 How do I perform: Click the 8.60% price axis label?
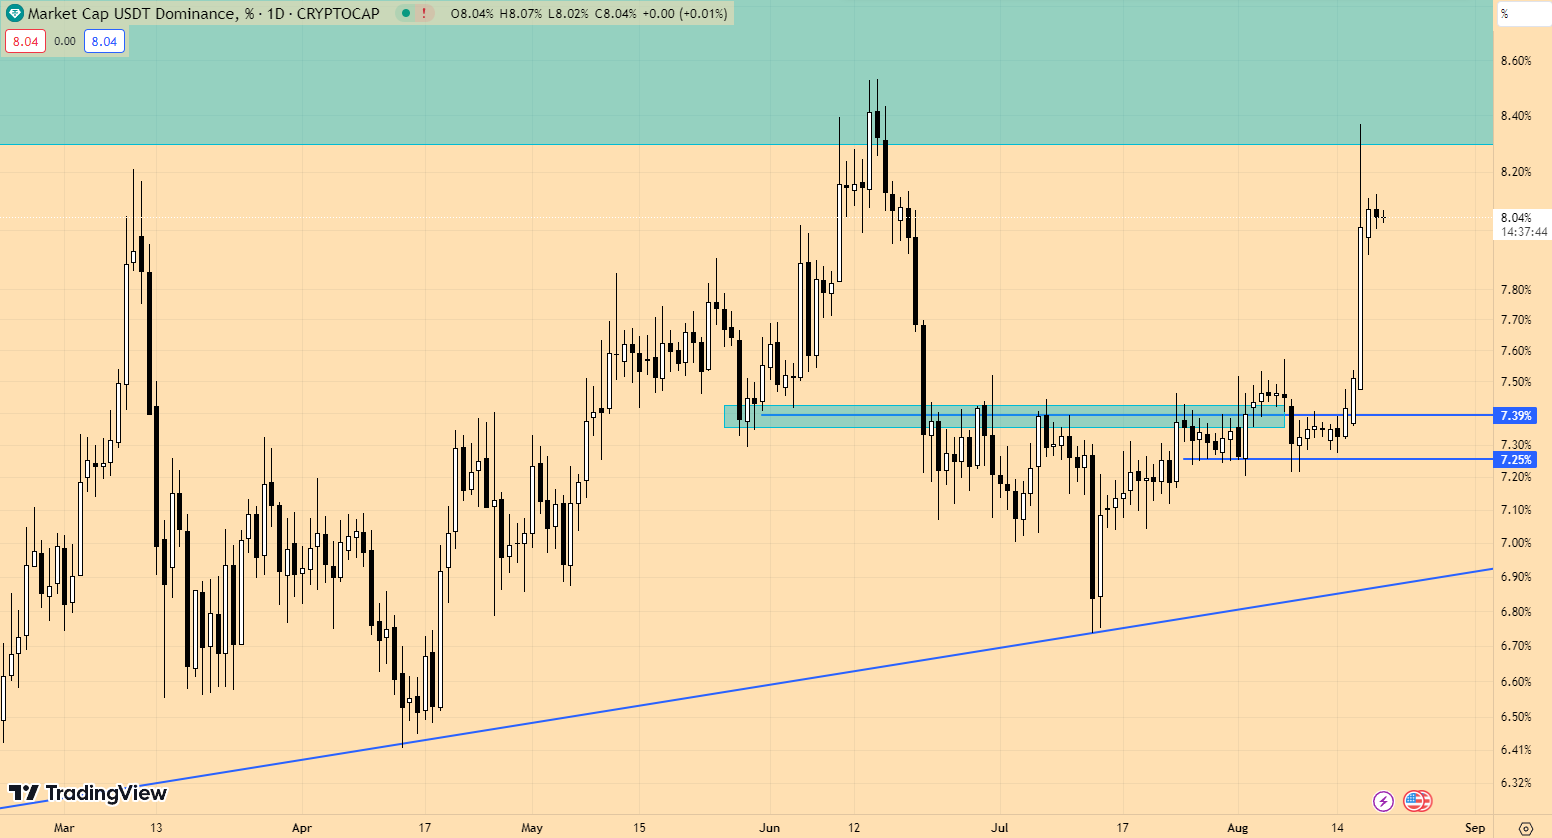click(x=1516, y=61)
